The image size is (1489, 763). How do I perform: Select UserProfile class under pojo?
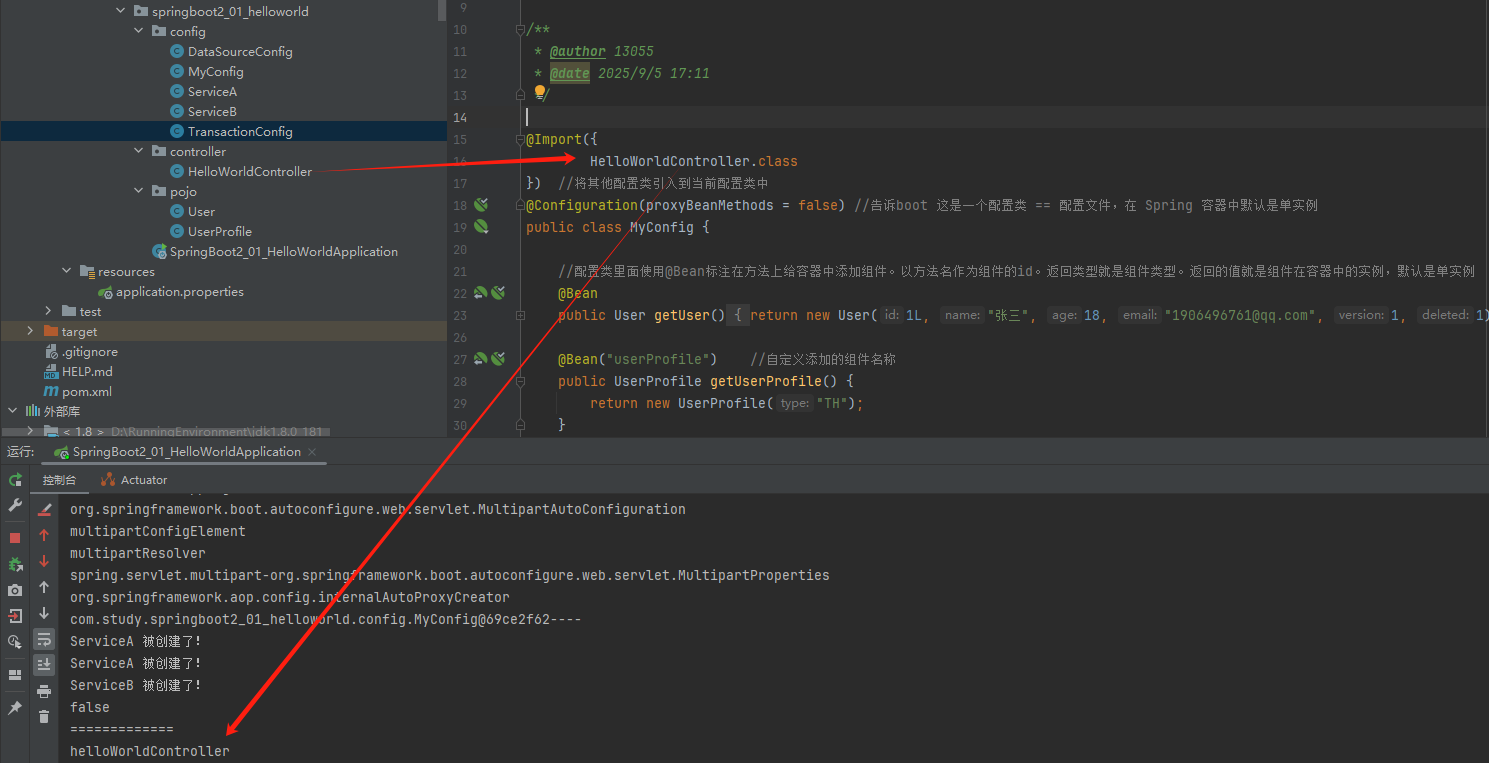coord(220,231)
